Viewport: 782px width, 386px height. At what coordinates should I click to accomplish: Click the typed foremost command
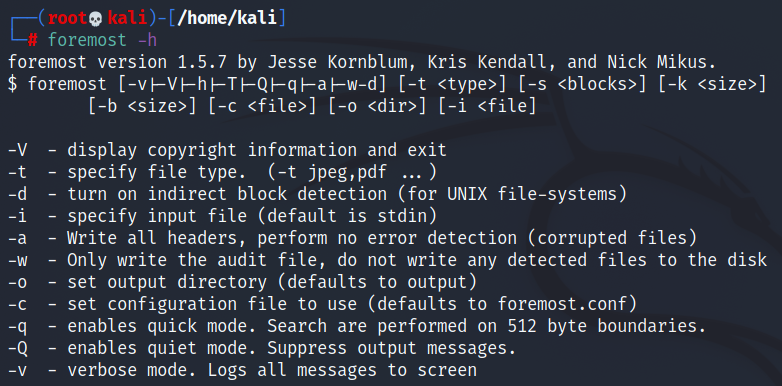point(87,40)
